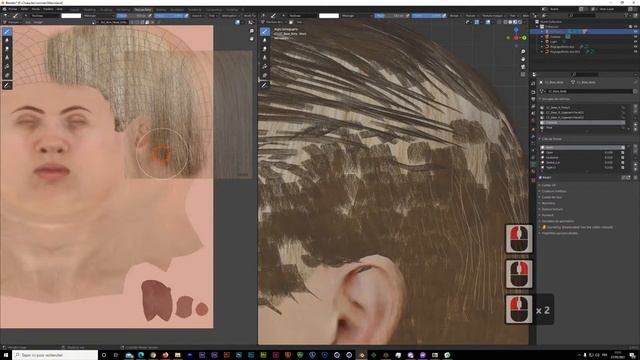
Task: Toggle the Open shape key checkbox
Action: (x=622, y=152)
